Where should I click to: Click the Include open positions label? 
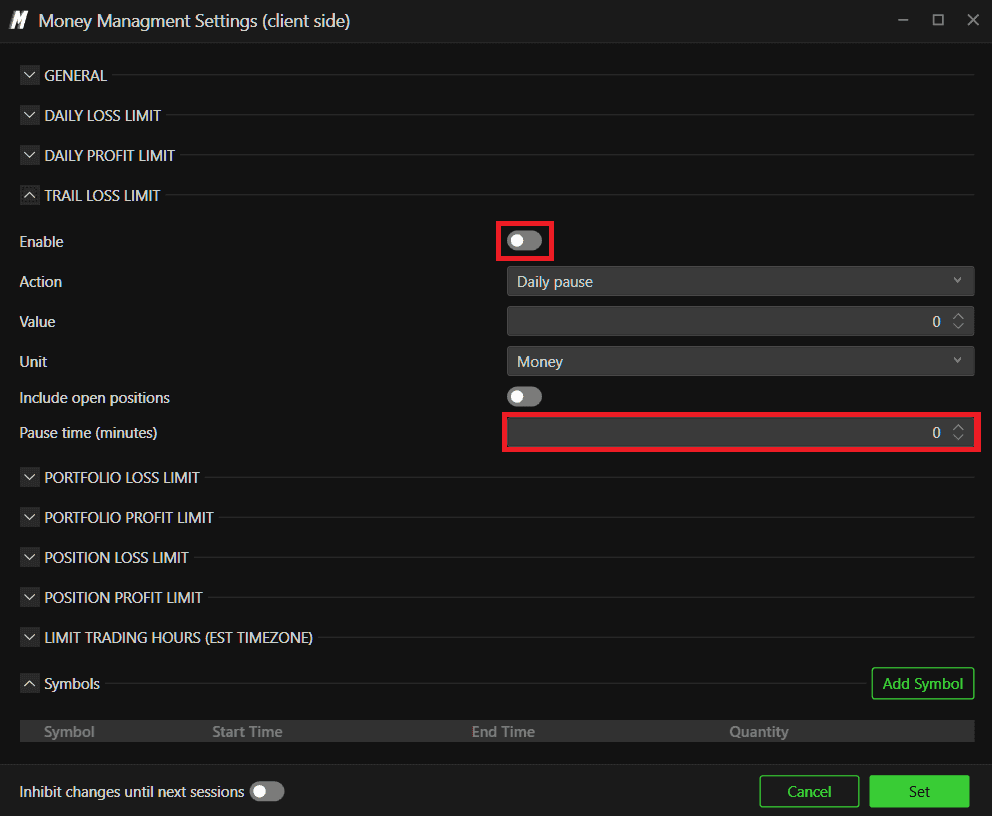[x=94, y=397]
